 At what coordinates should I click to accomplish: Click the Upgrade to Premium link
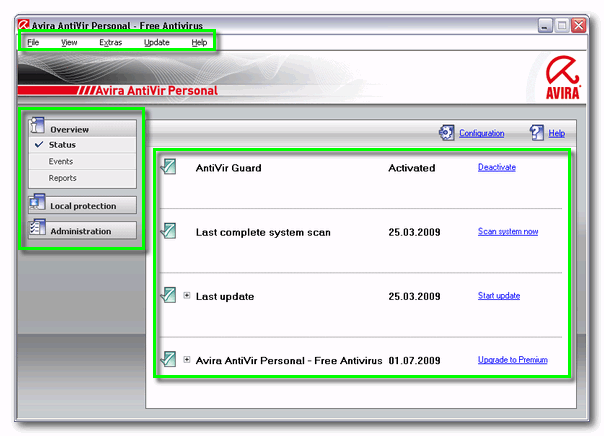513,360
